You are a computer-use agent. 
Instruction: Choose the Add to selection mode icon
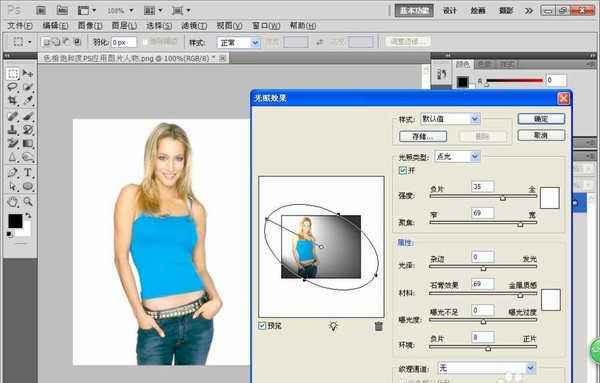(x=56, y=42)
